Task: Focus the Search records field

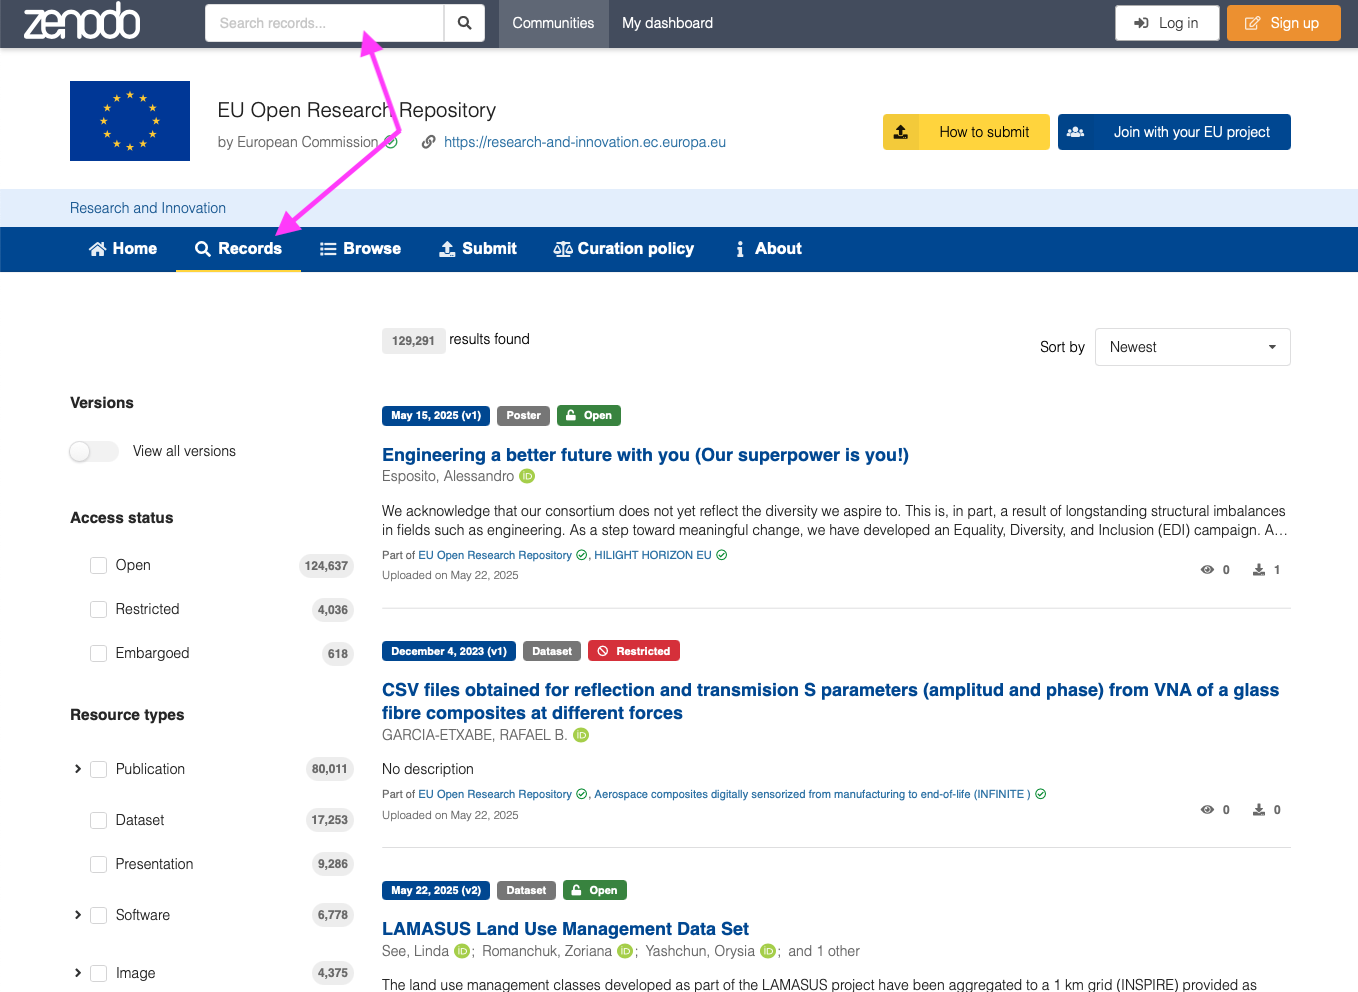Action: click(x=324, y=23)
